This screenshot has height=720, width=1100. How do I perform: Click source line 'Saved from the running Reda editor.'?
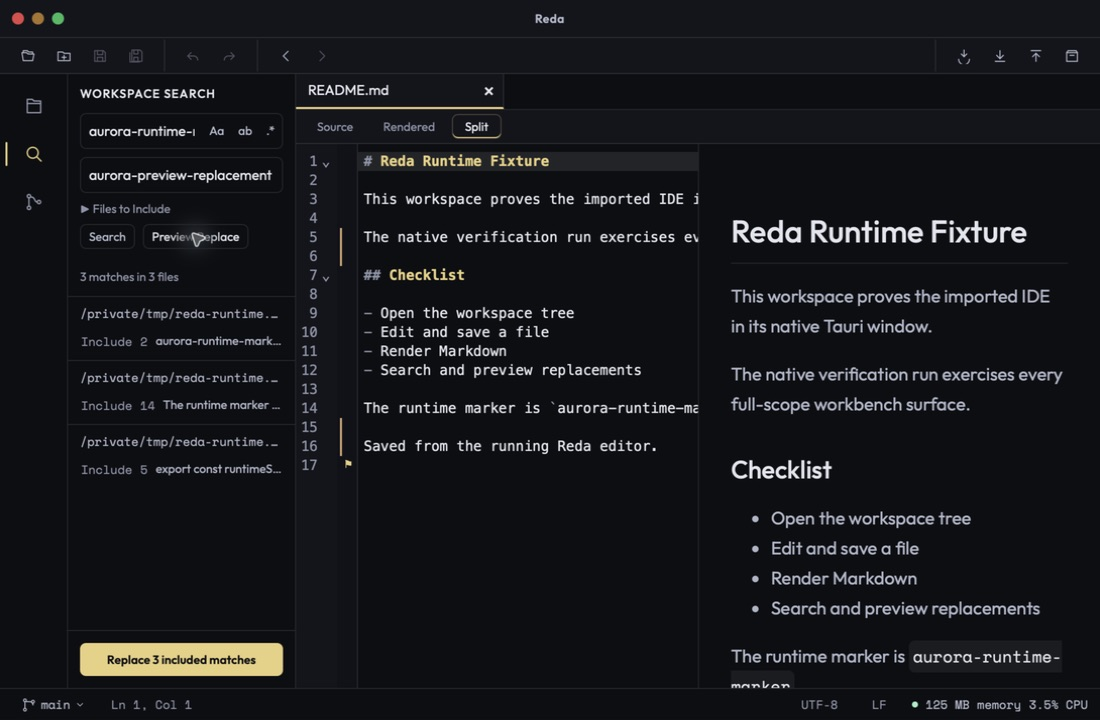tap(510, 446)
